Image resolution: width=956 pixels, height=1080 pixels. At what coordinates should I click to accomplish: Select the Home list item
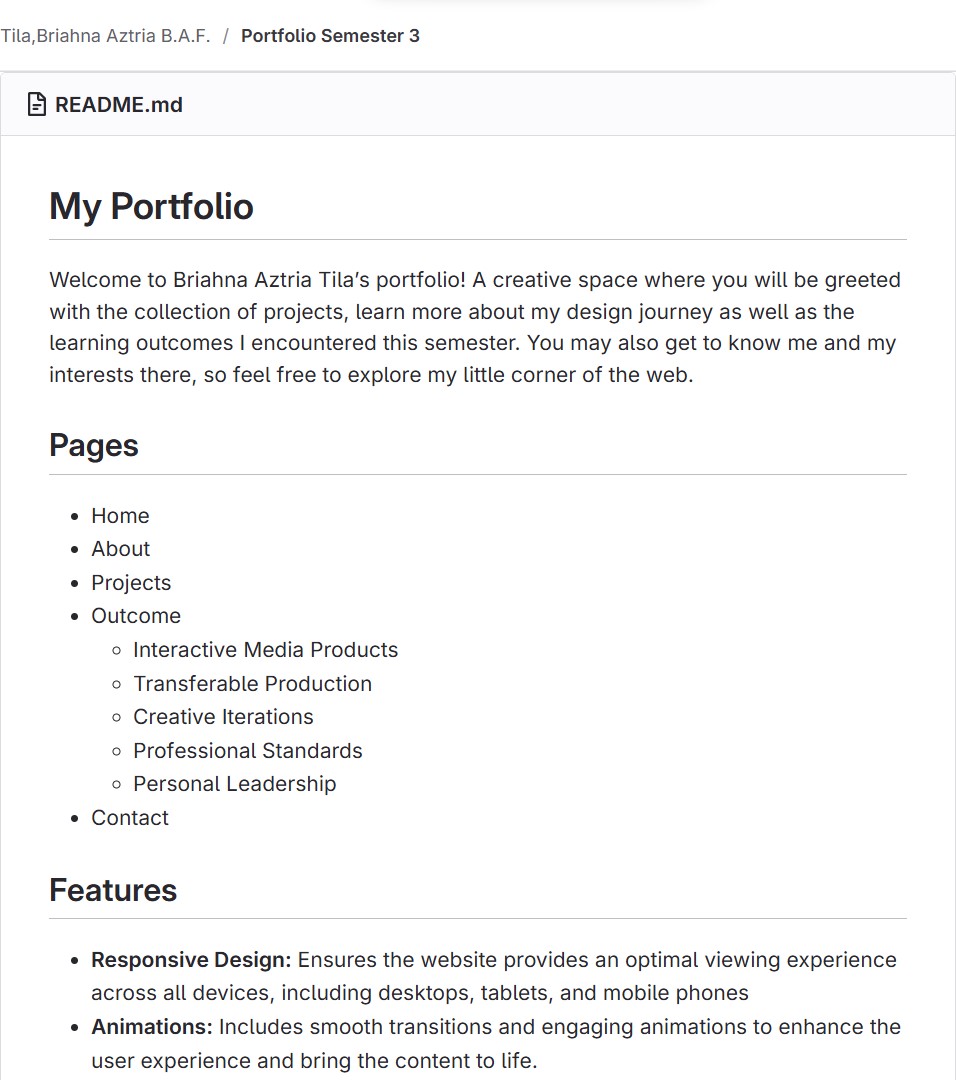click(x=120, y=516)
